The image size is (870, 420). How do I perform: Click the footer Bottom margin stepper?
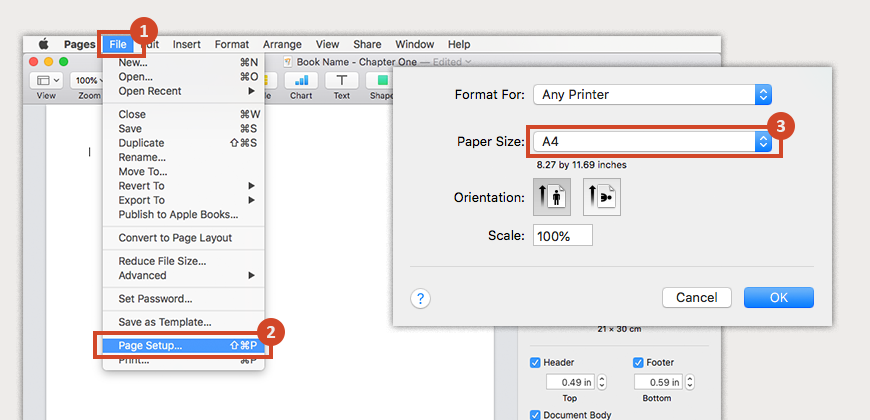pos(690,382)
